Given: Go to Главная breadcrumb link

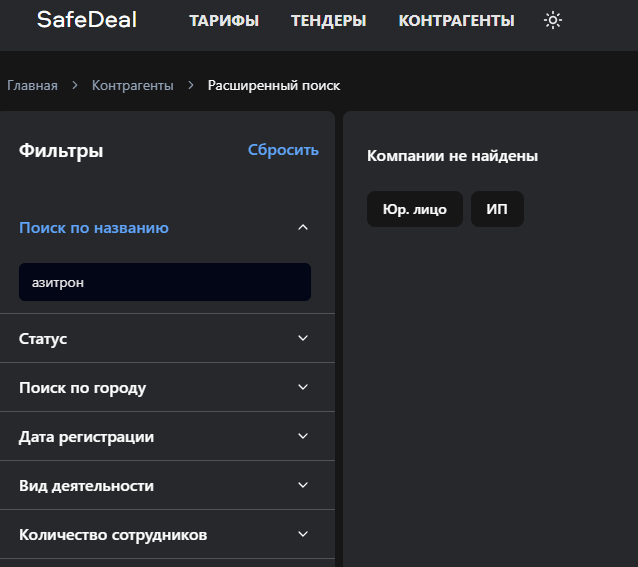Looking at the screenshot, I should (32, 86).
